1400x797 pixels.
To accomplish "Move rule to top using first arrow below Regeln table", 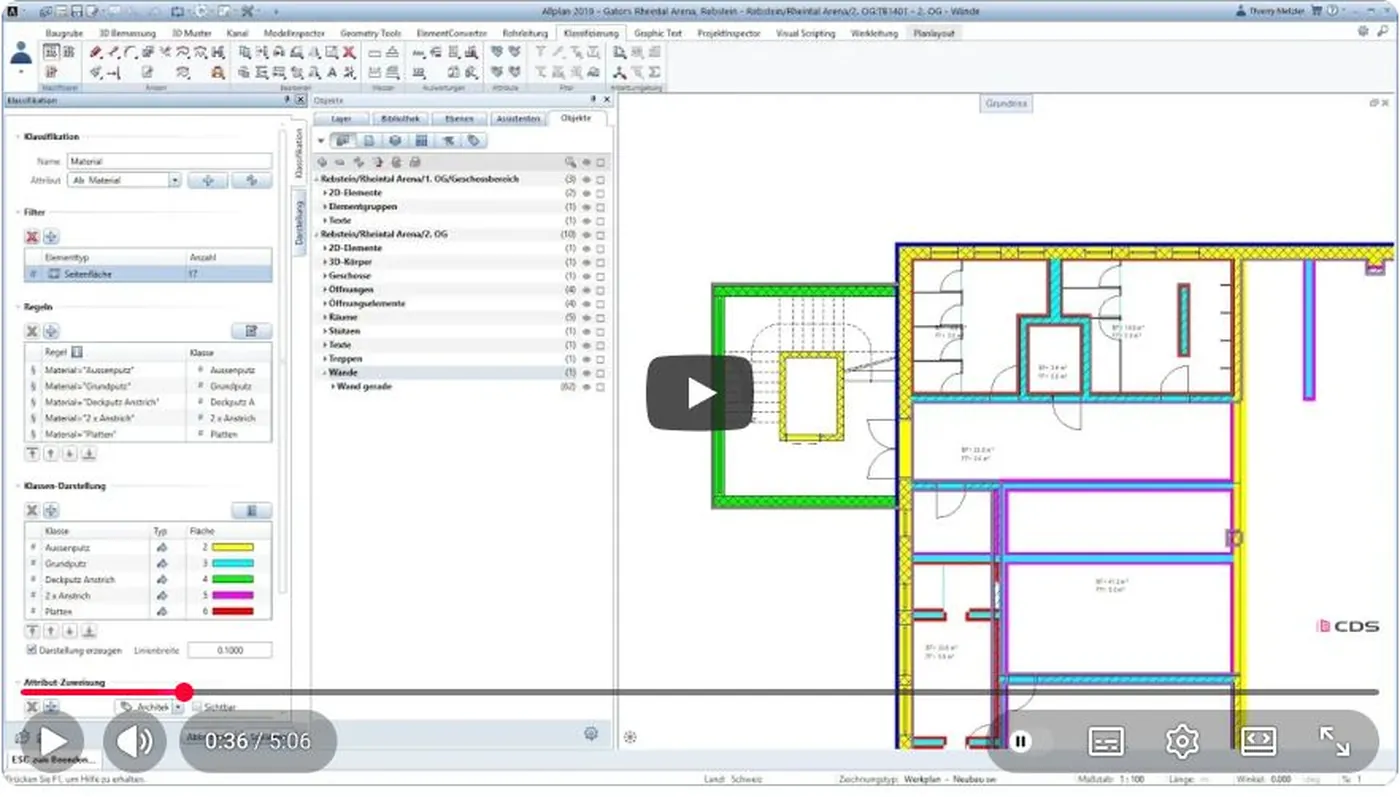I will (x=32, y=454).
